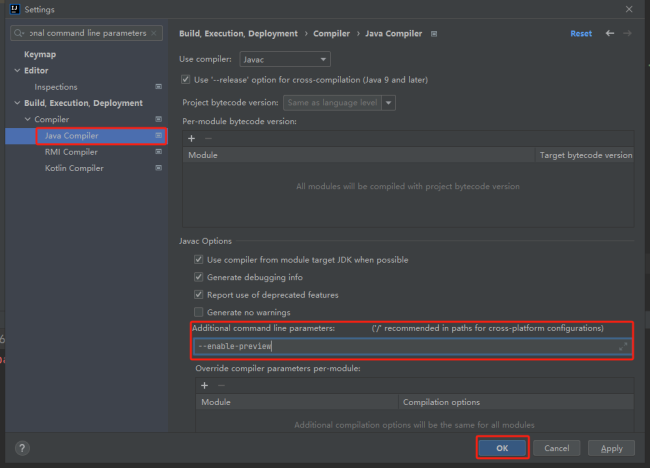Click Module header in bytecode version table
Image resolution: width=650 pixels, height=468 pixels.
(x=359, y=155)
